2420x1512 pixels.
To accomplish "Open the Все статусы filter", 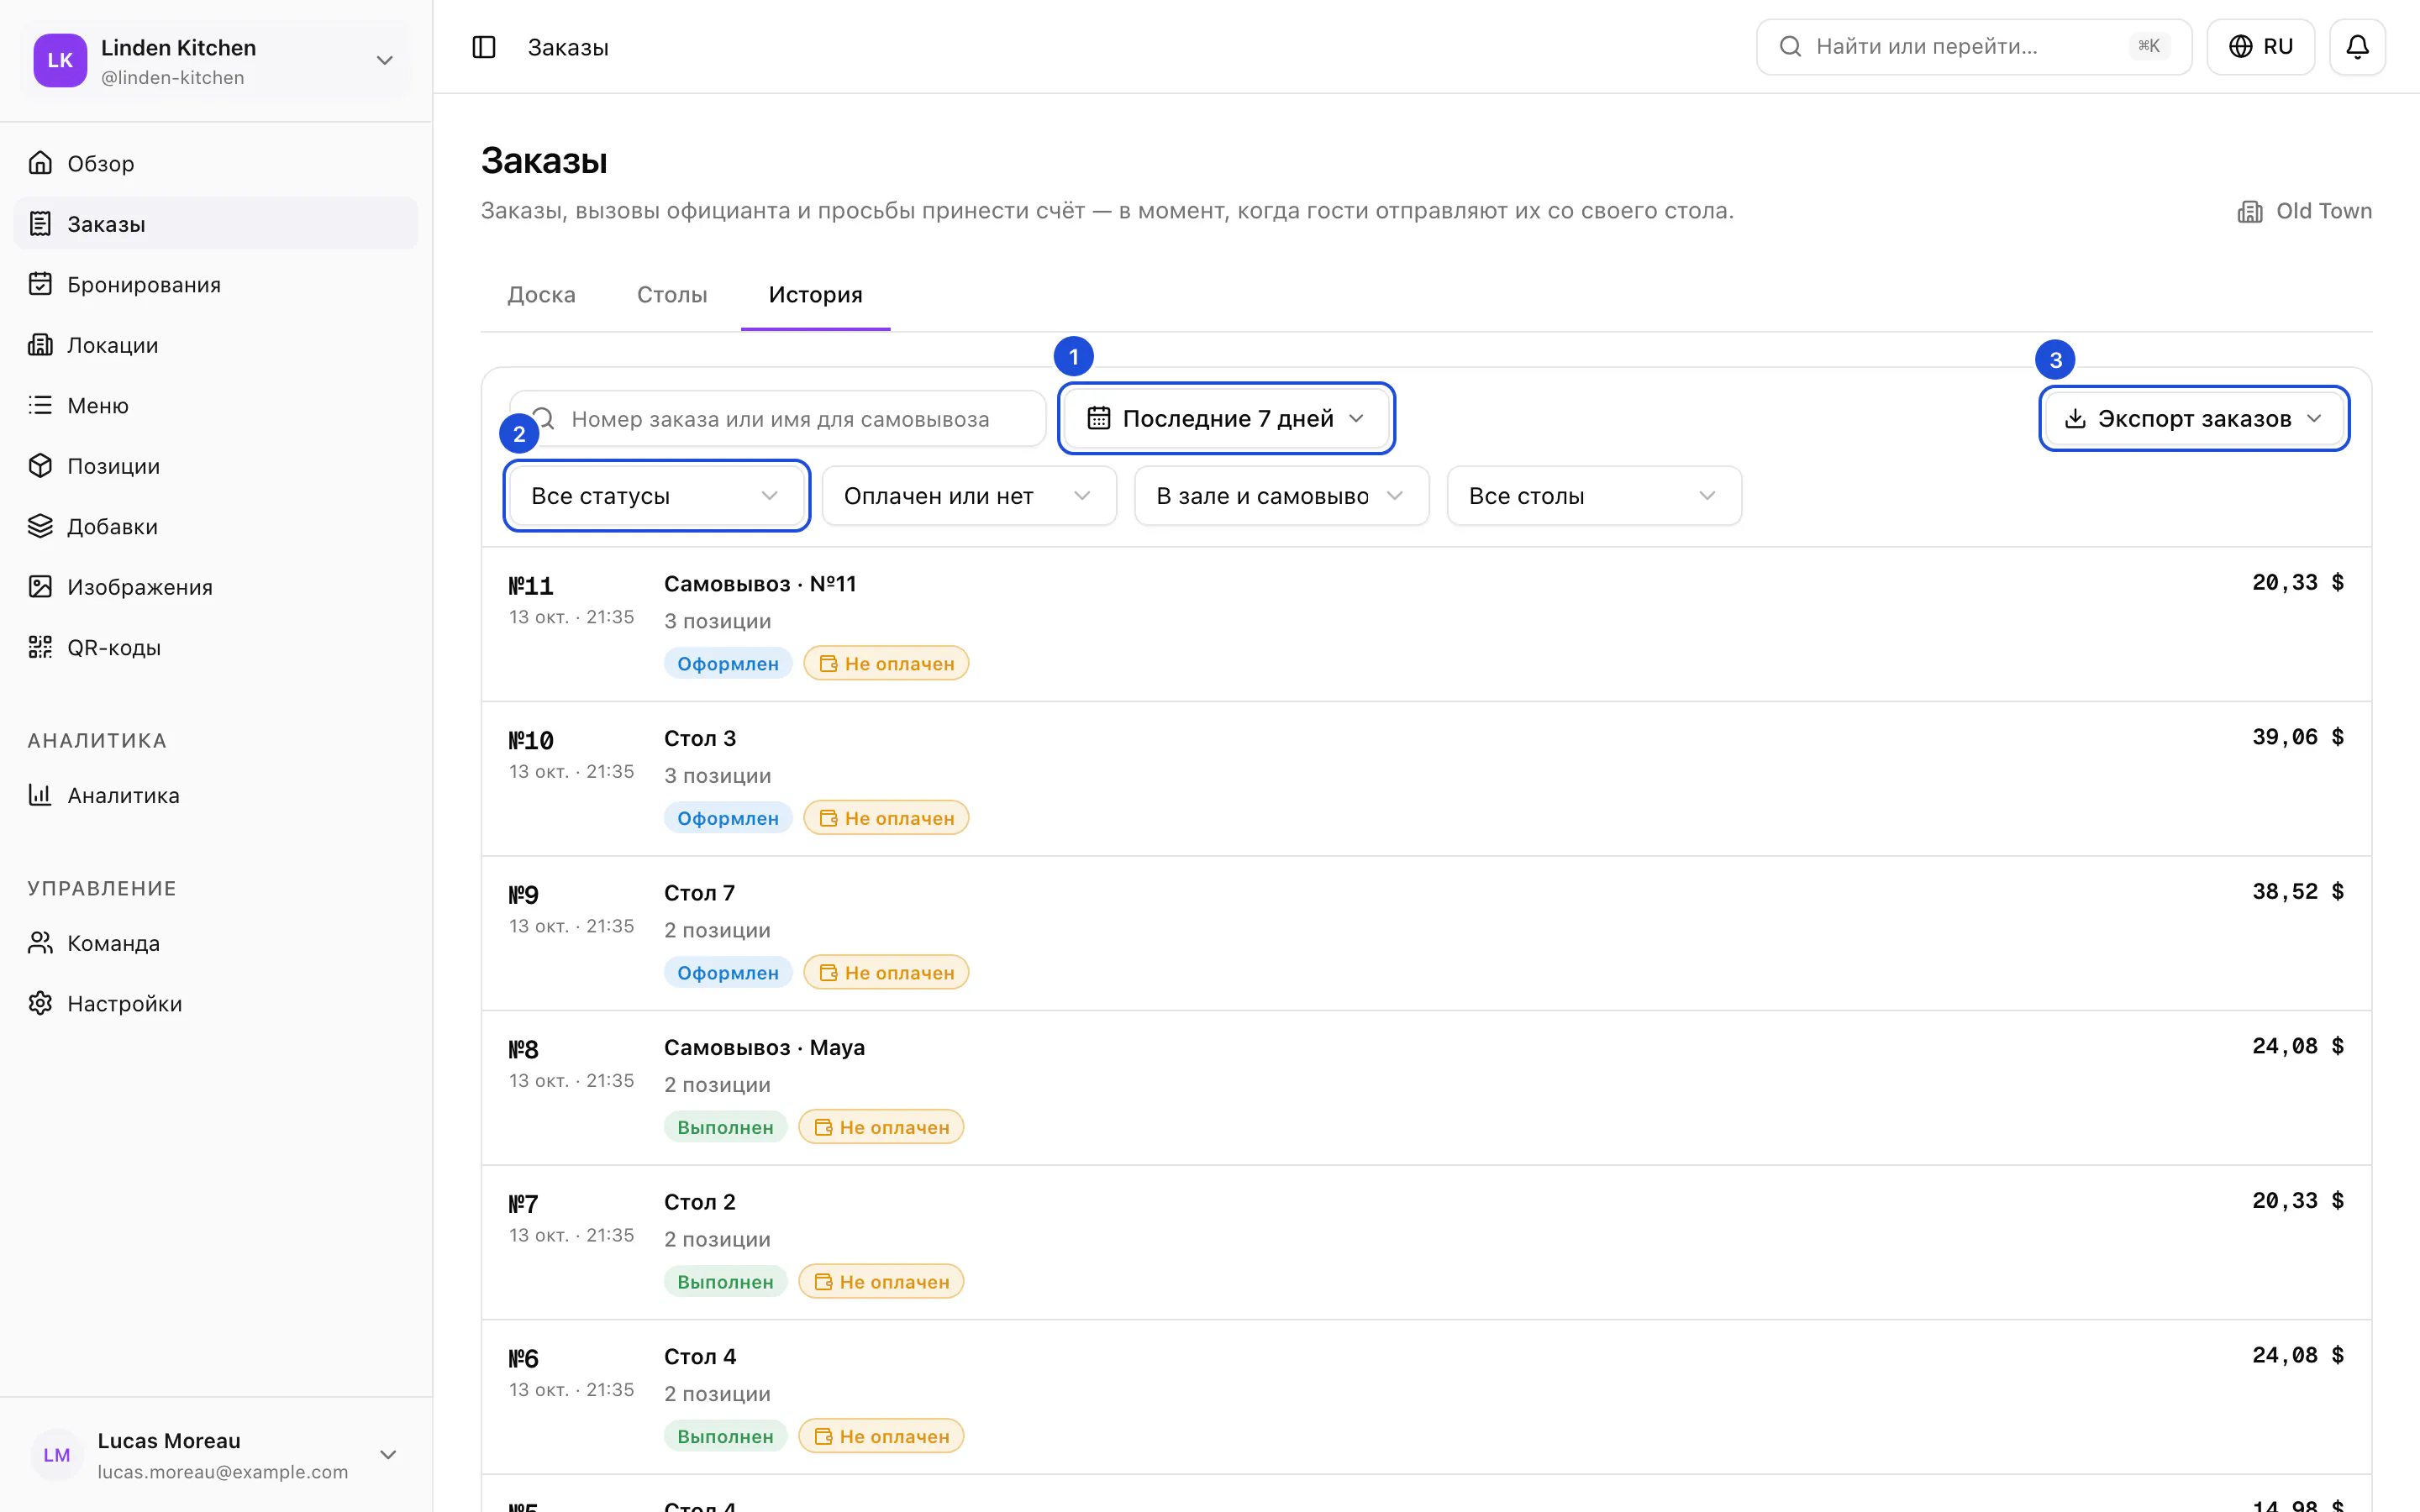I will point(656,496).
